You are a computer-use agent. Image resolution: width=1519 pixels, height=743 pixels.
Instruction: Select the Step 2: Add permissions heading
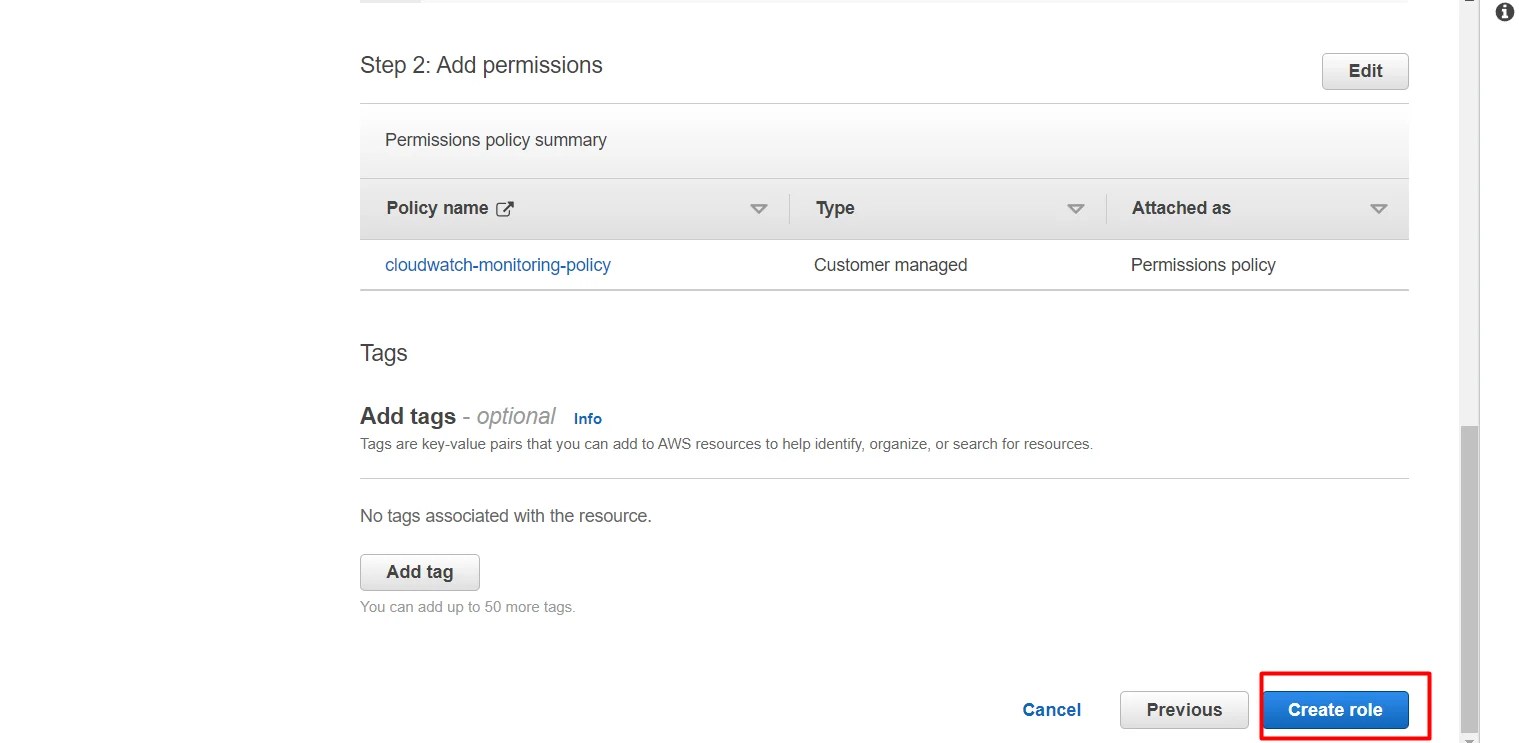481,65
